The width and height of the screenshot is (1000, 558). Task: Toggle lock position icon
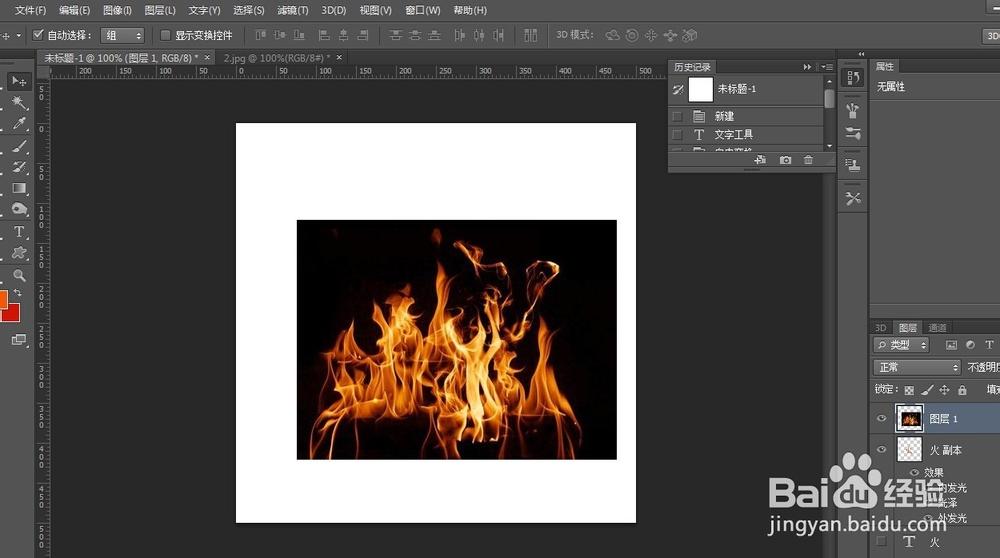coord(945,390)
